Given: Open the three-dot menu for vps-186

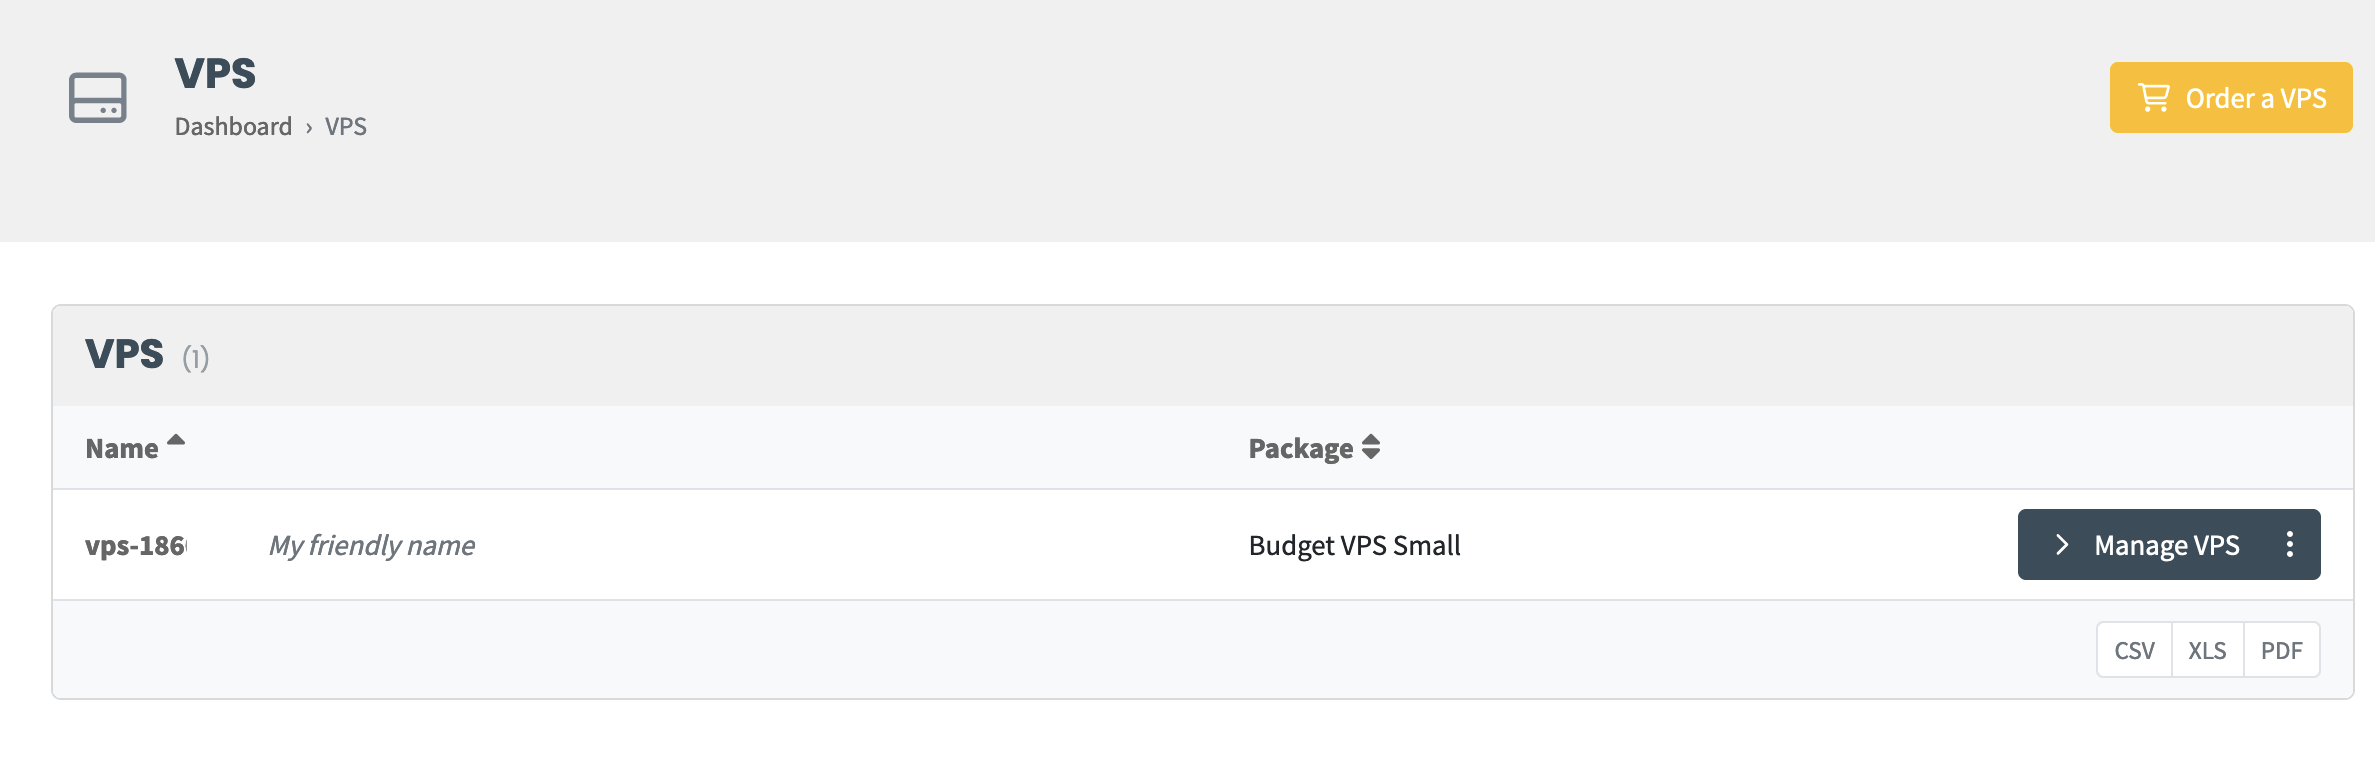Looking at the screenshot, I should tap(2289, 545).
